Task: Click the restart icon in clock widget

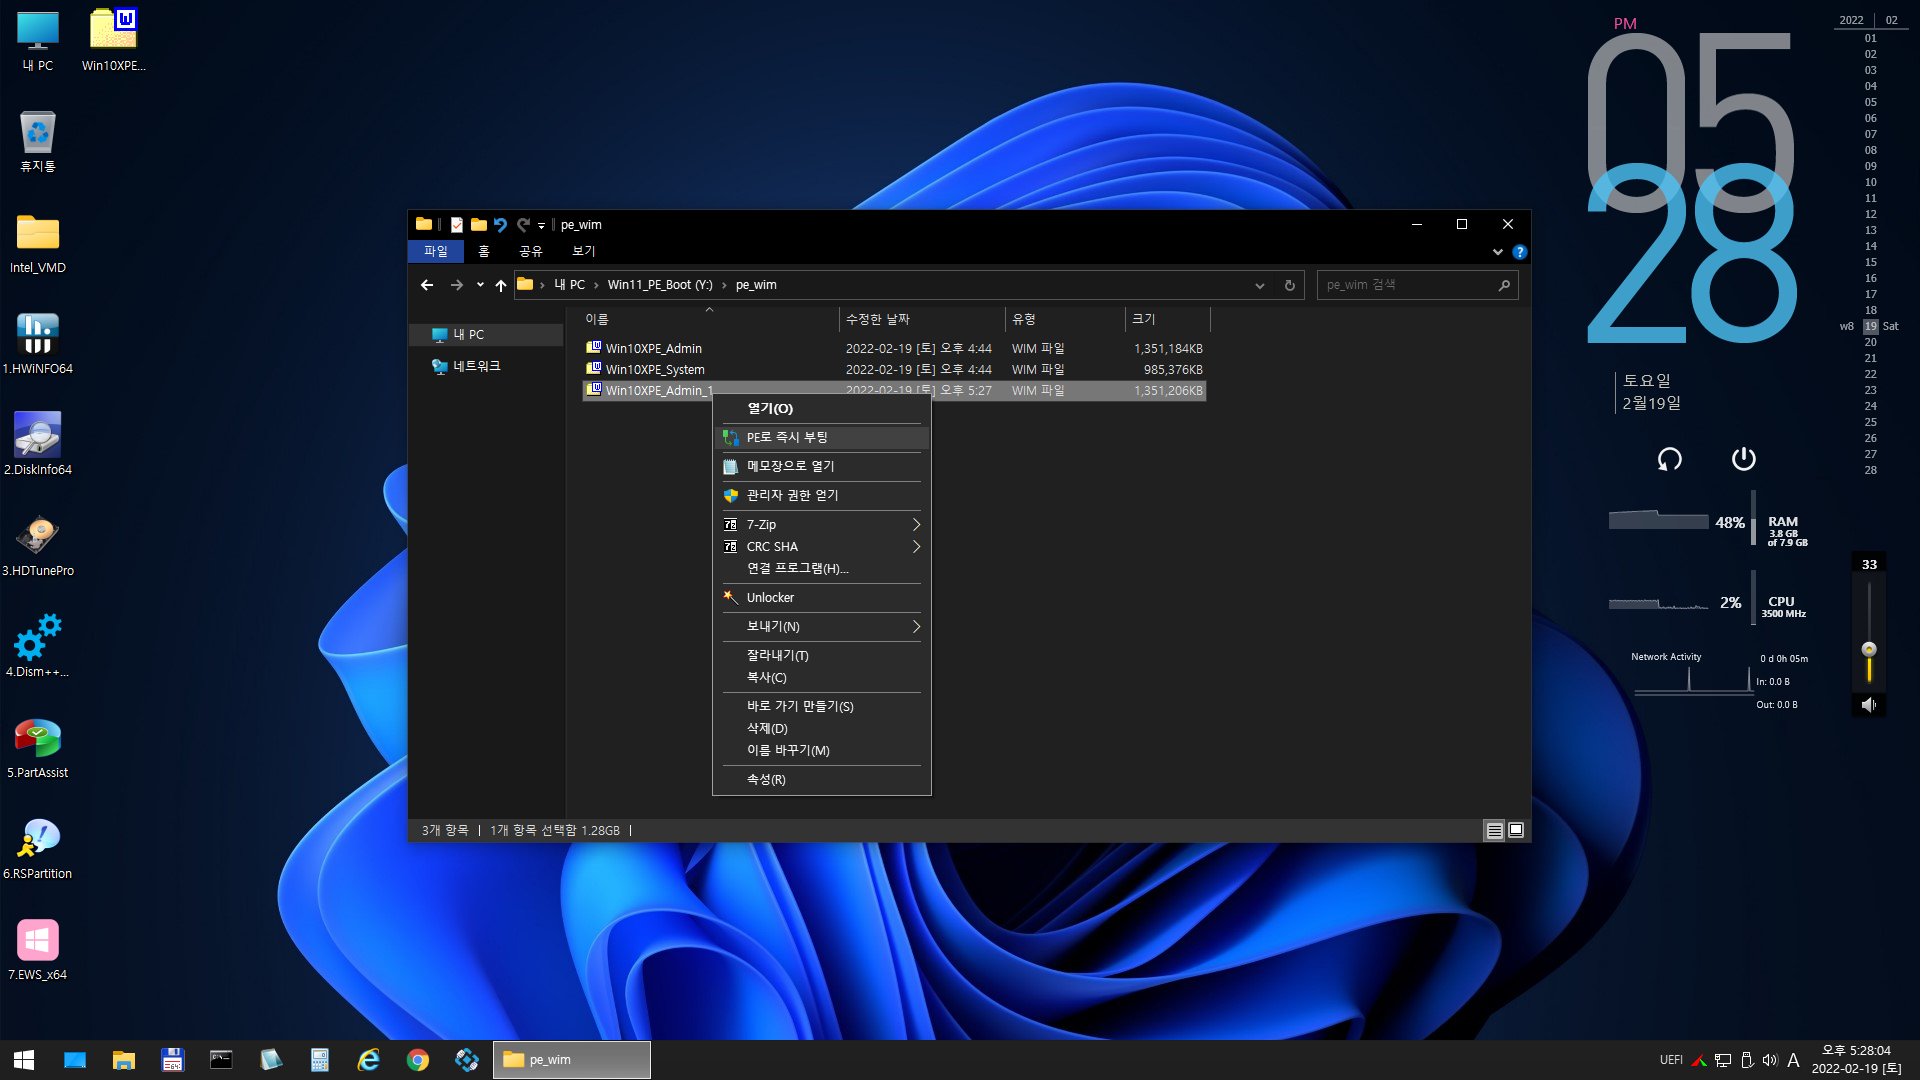Action: pyautogui.click(x=1669, y=459)
